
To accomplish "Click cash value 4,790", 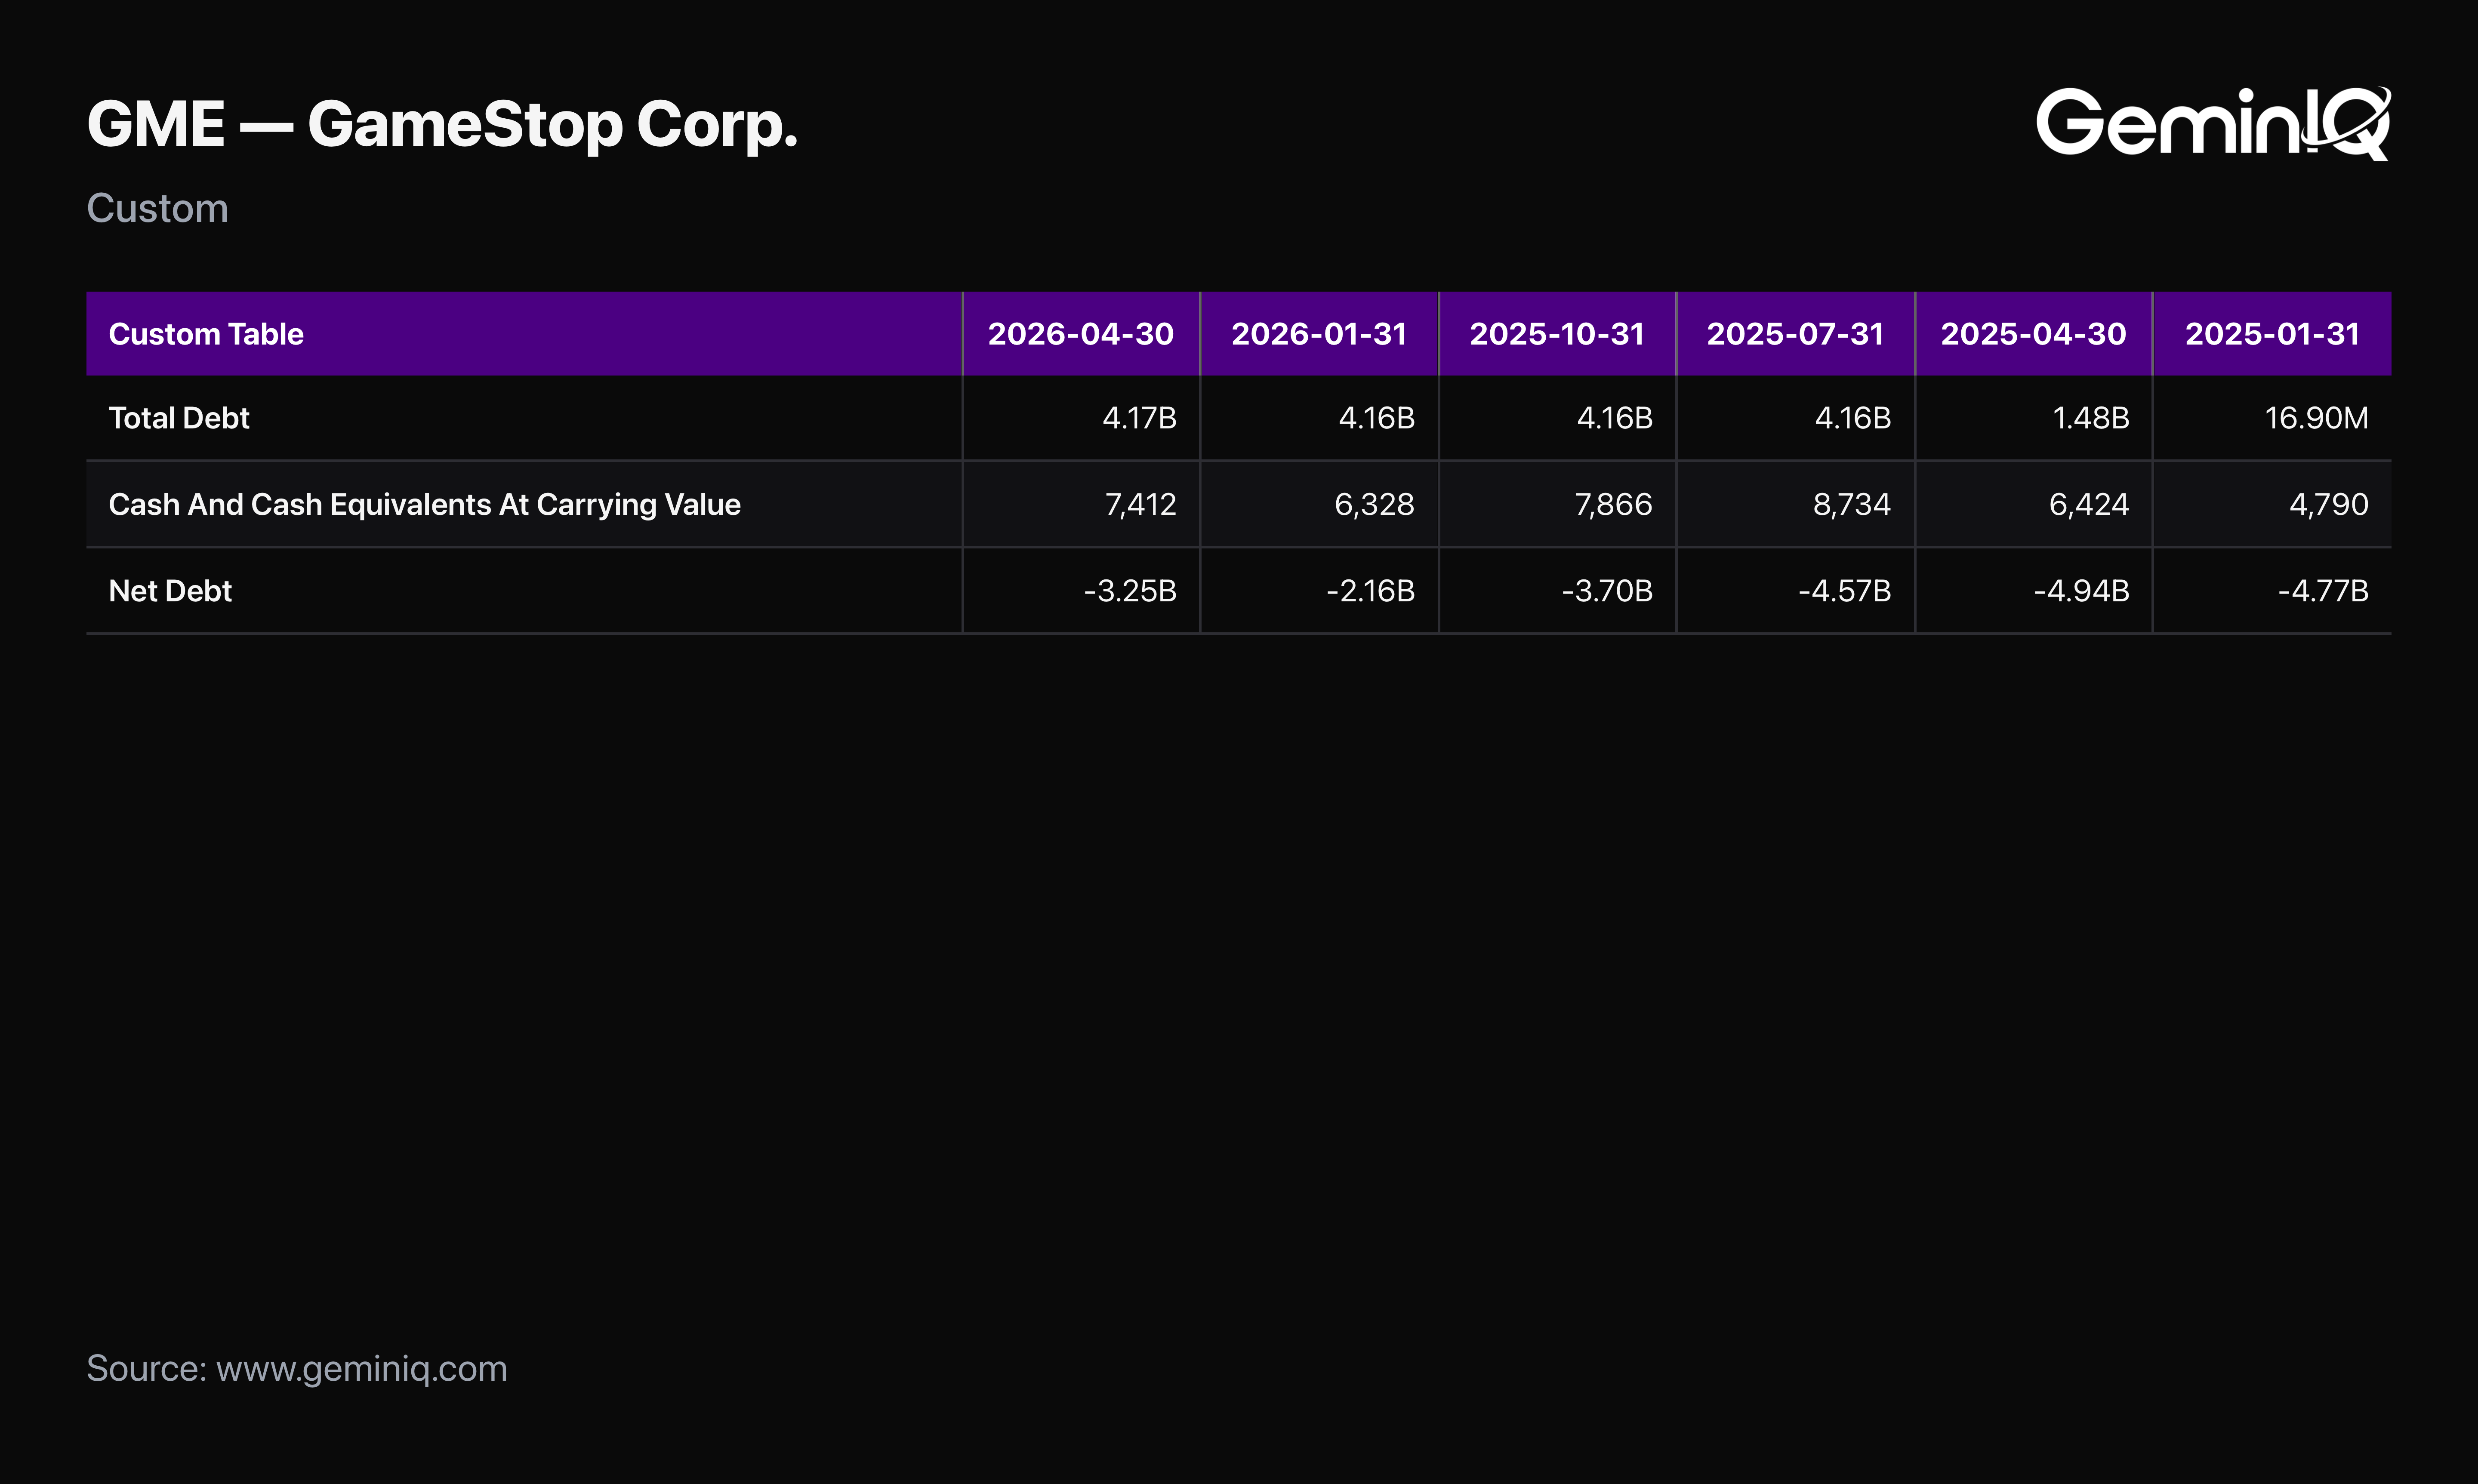I will 2329,504.
